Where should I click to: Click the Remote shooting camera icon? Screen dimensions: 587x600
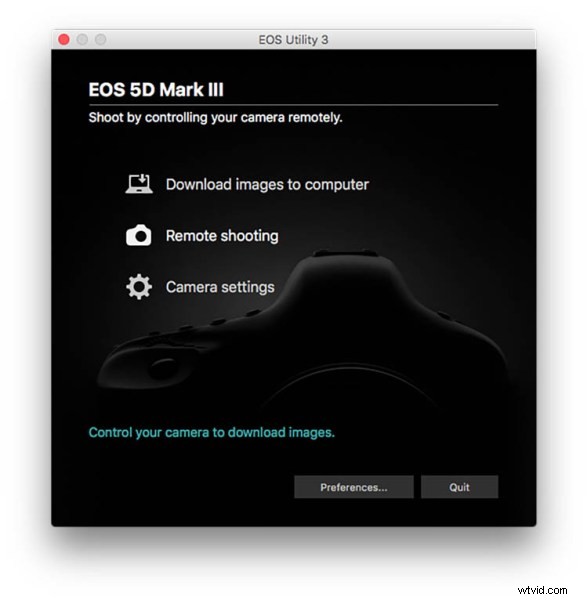(139, 235)
